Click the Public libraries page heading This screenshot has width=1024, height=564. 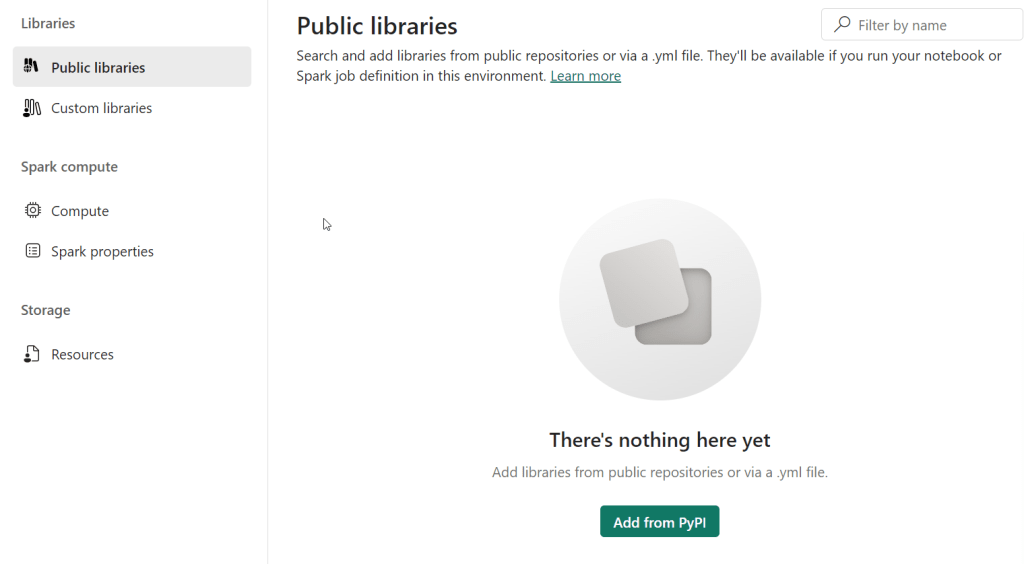(x=377, y=26)
